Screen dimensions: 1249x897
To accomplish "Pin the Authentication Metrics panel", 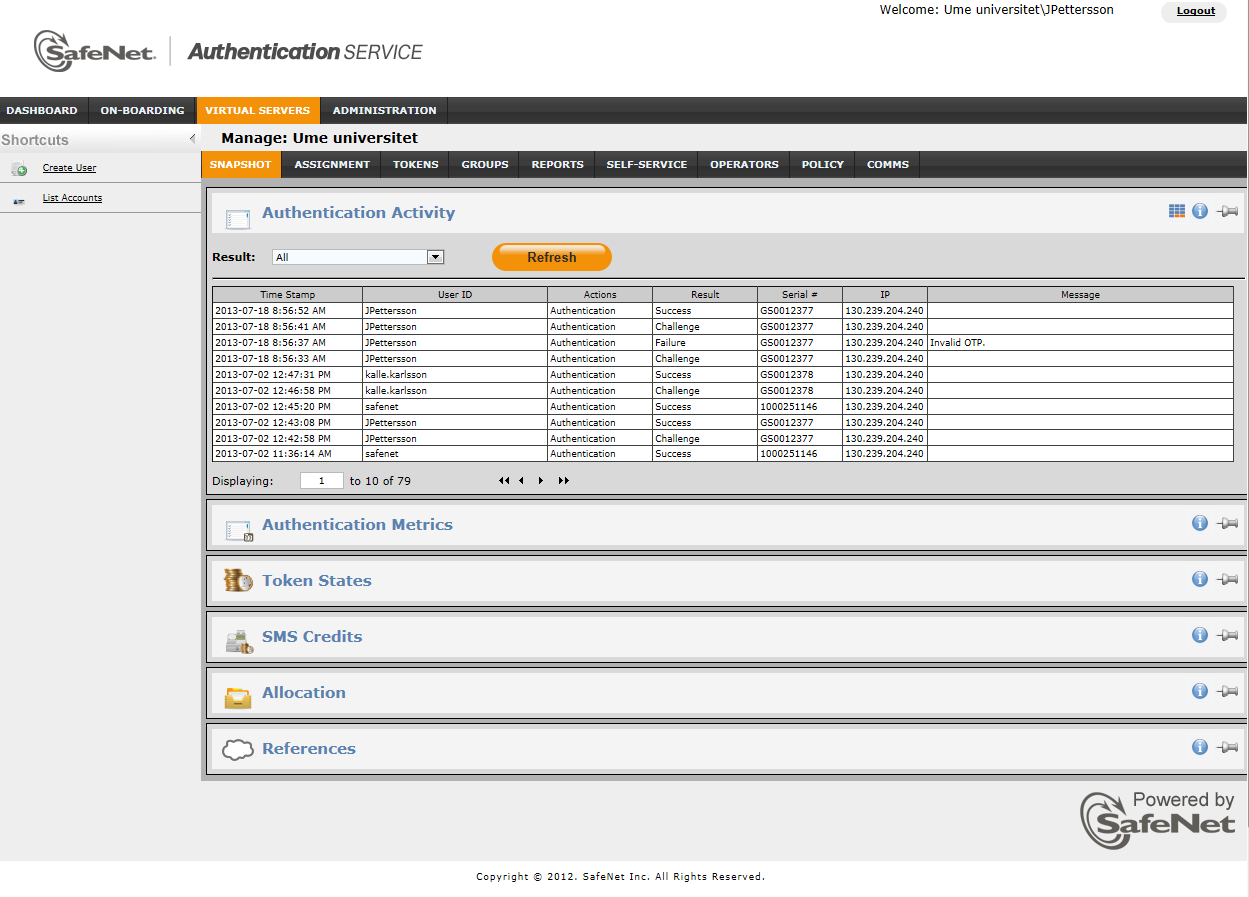I will [1228, 523].
